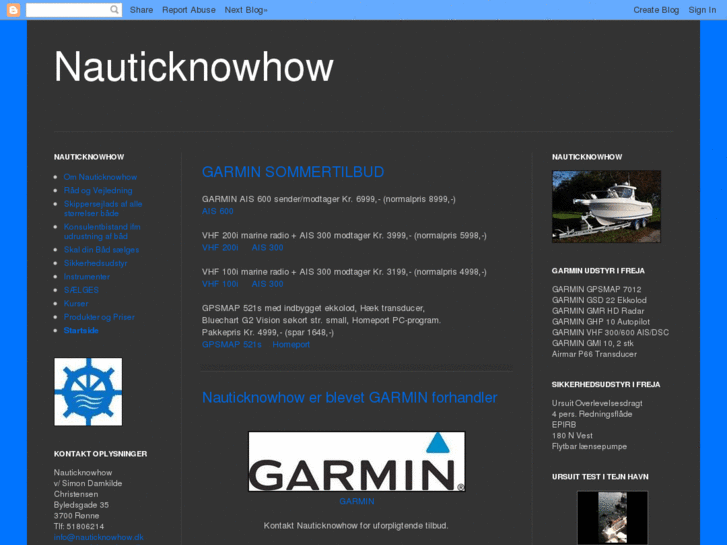The height and width of the screenshot is (545, 727).
Task: Select GARMIN GHP 10 Autopilot text
Action: pyautogui.click(x=600, y=321)
